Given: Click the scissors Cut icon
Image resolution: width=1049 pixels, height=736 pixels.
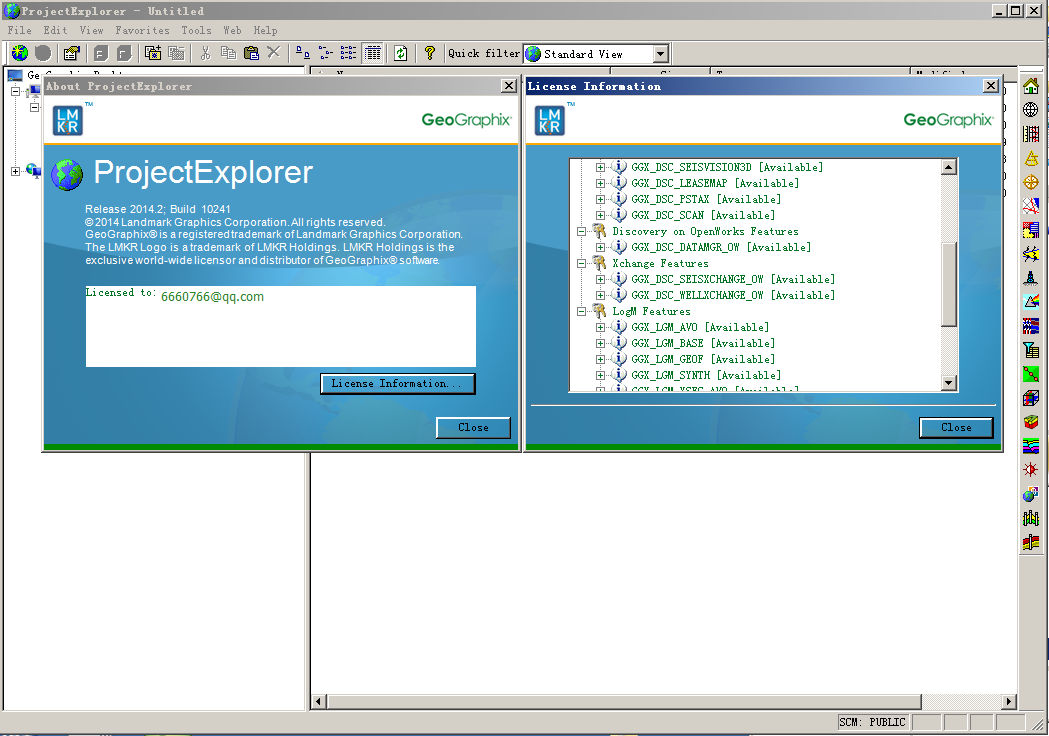Looking at the screenshot, I should tap(205, 53).
